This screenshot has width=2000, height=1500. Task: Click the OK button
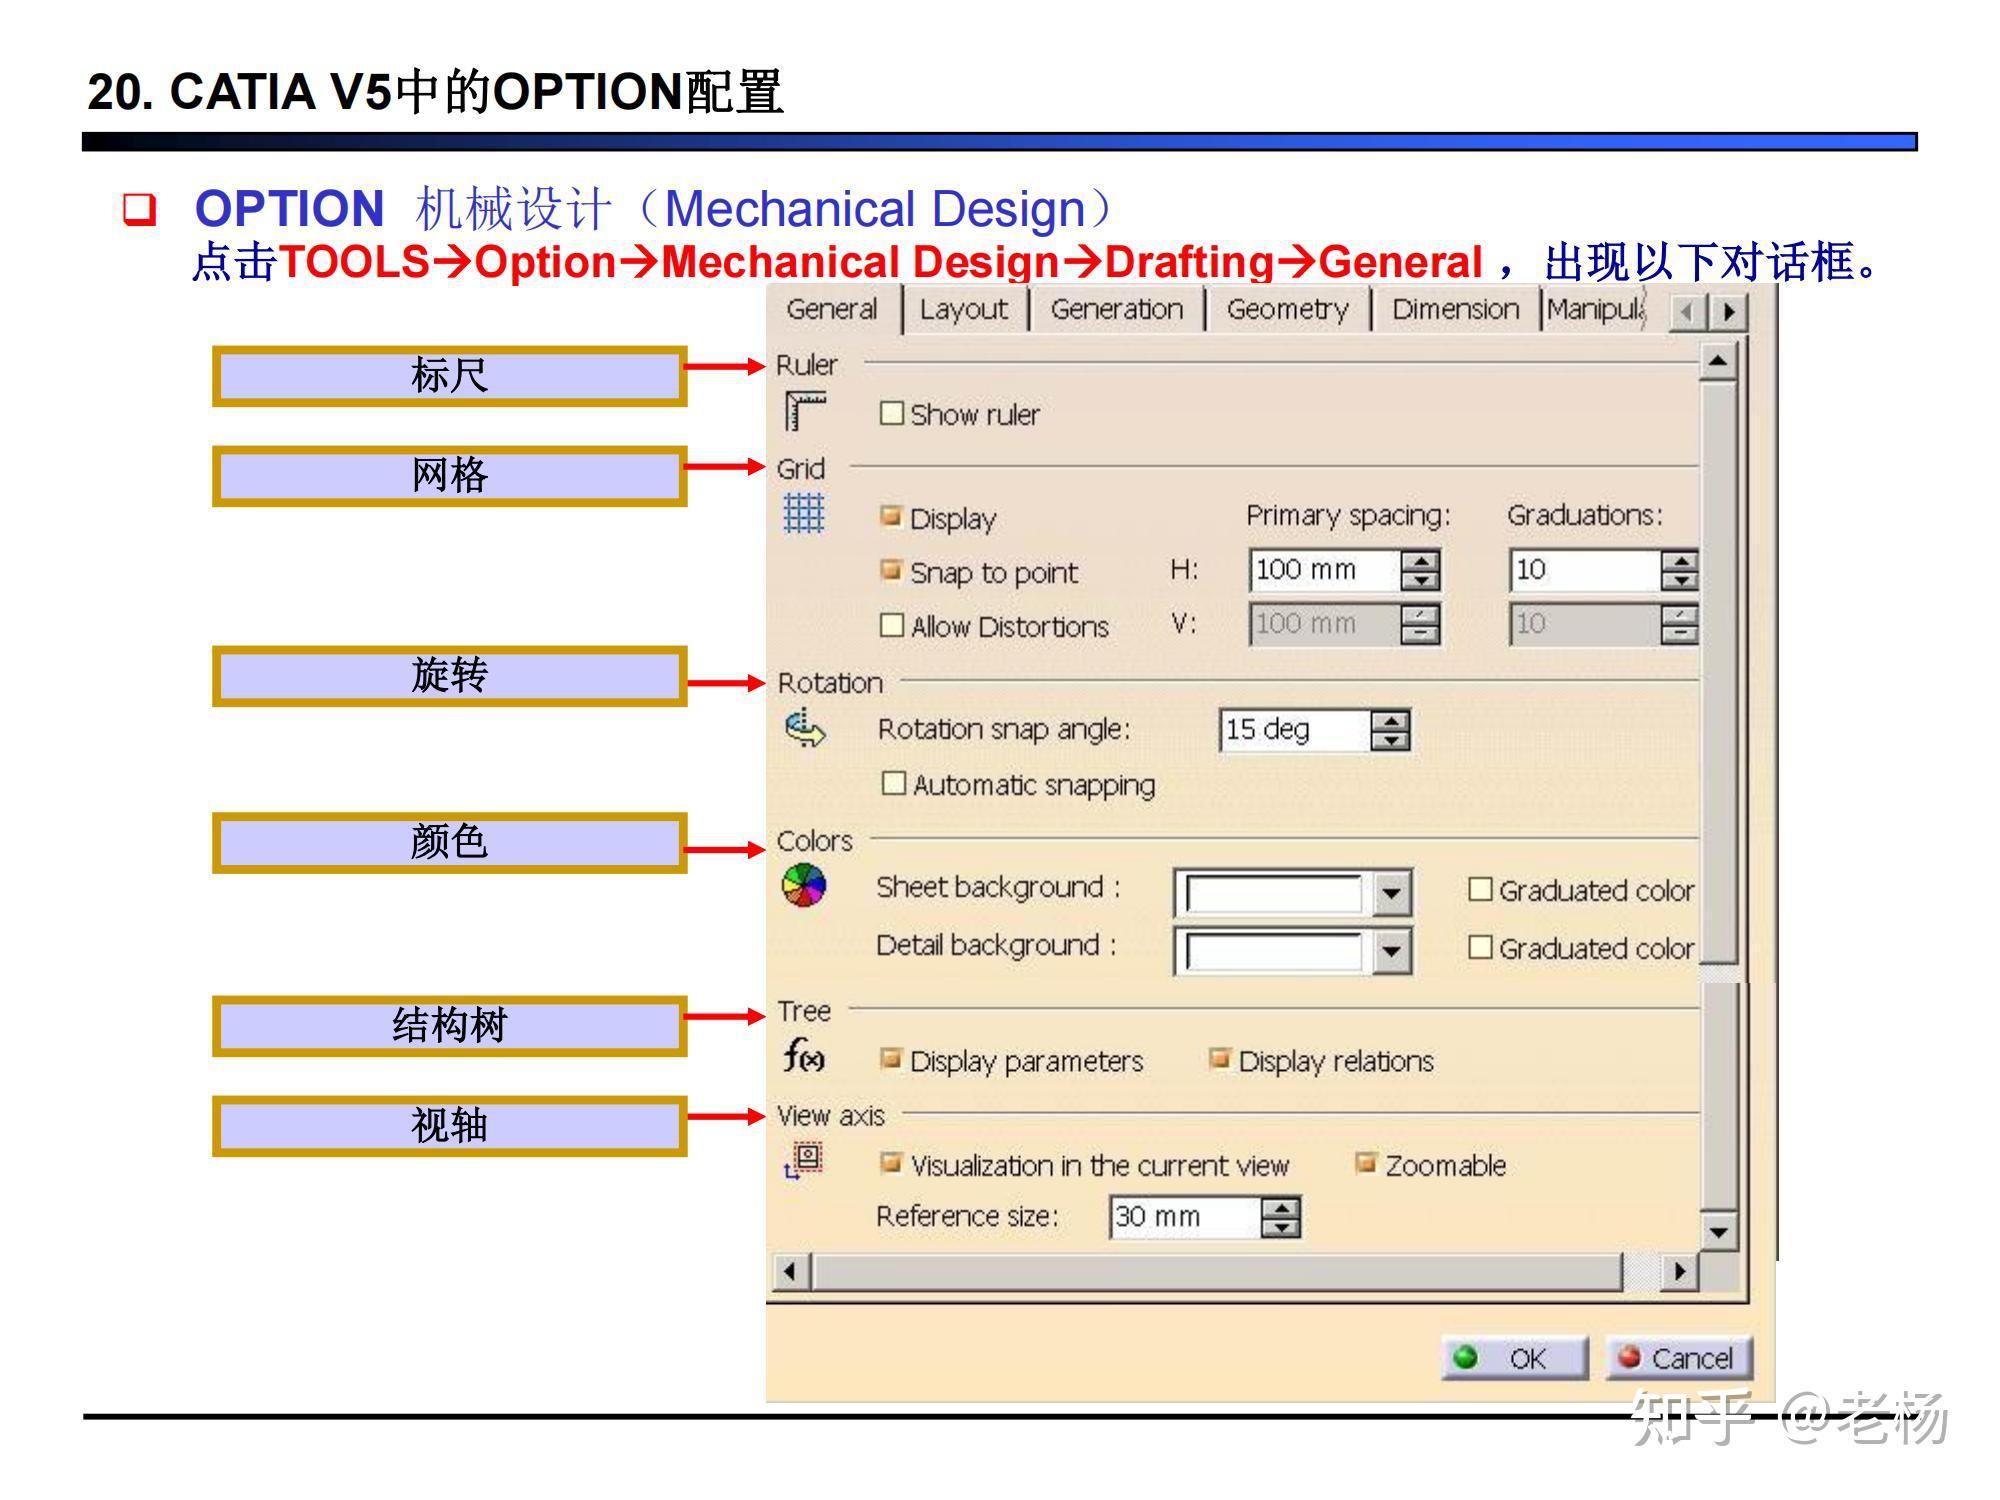coord(1514,1358)
